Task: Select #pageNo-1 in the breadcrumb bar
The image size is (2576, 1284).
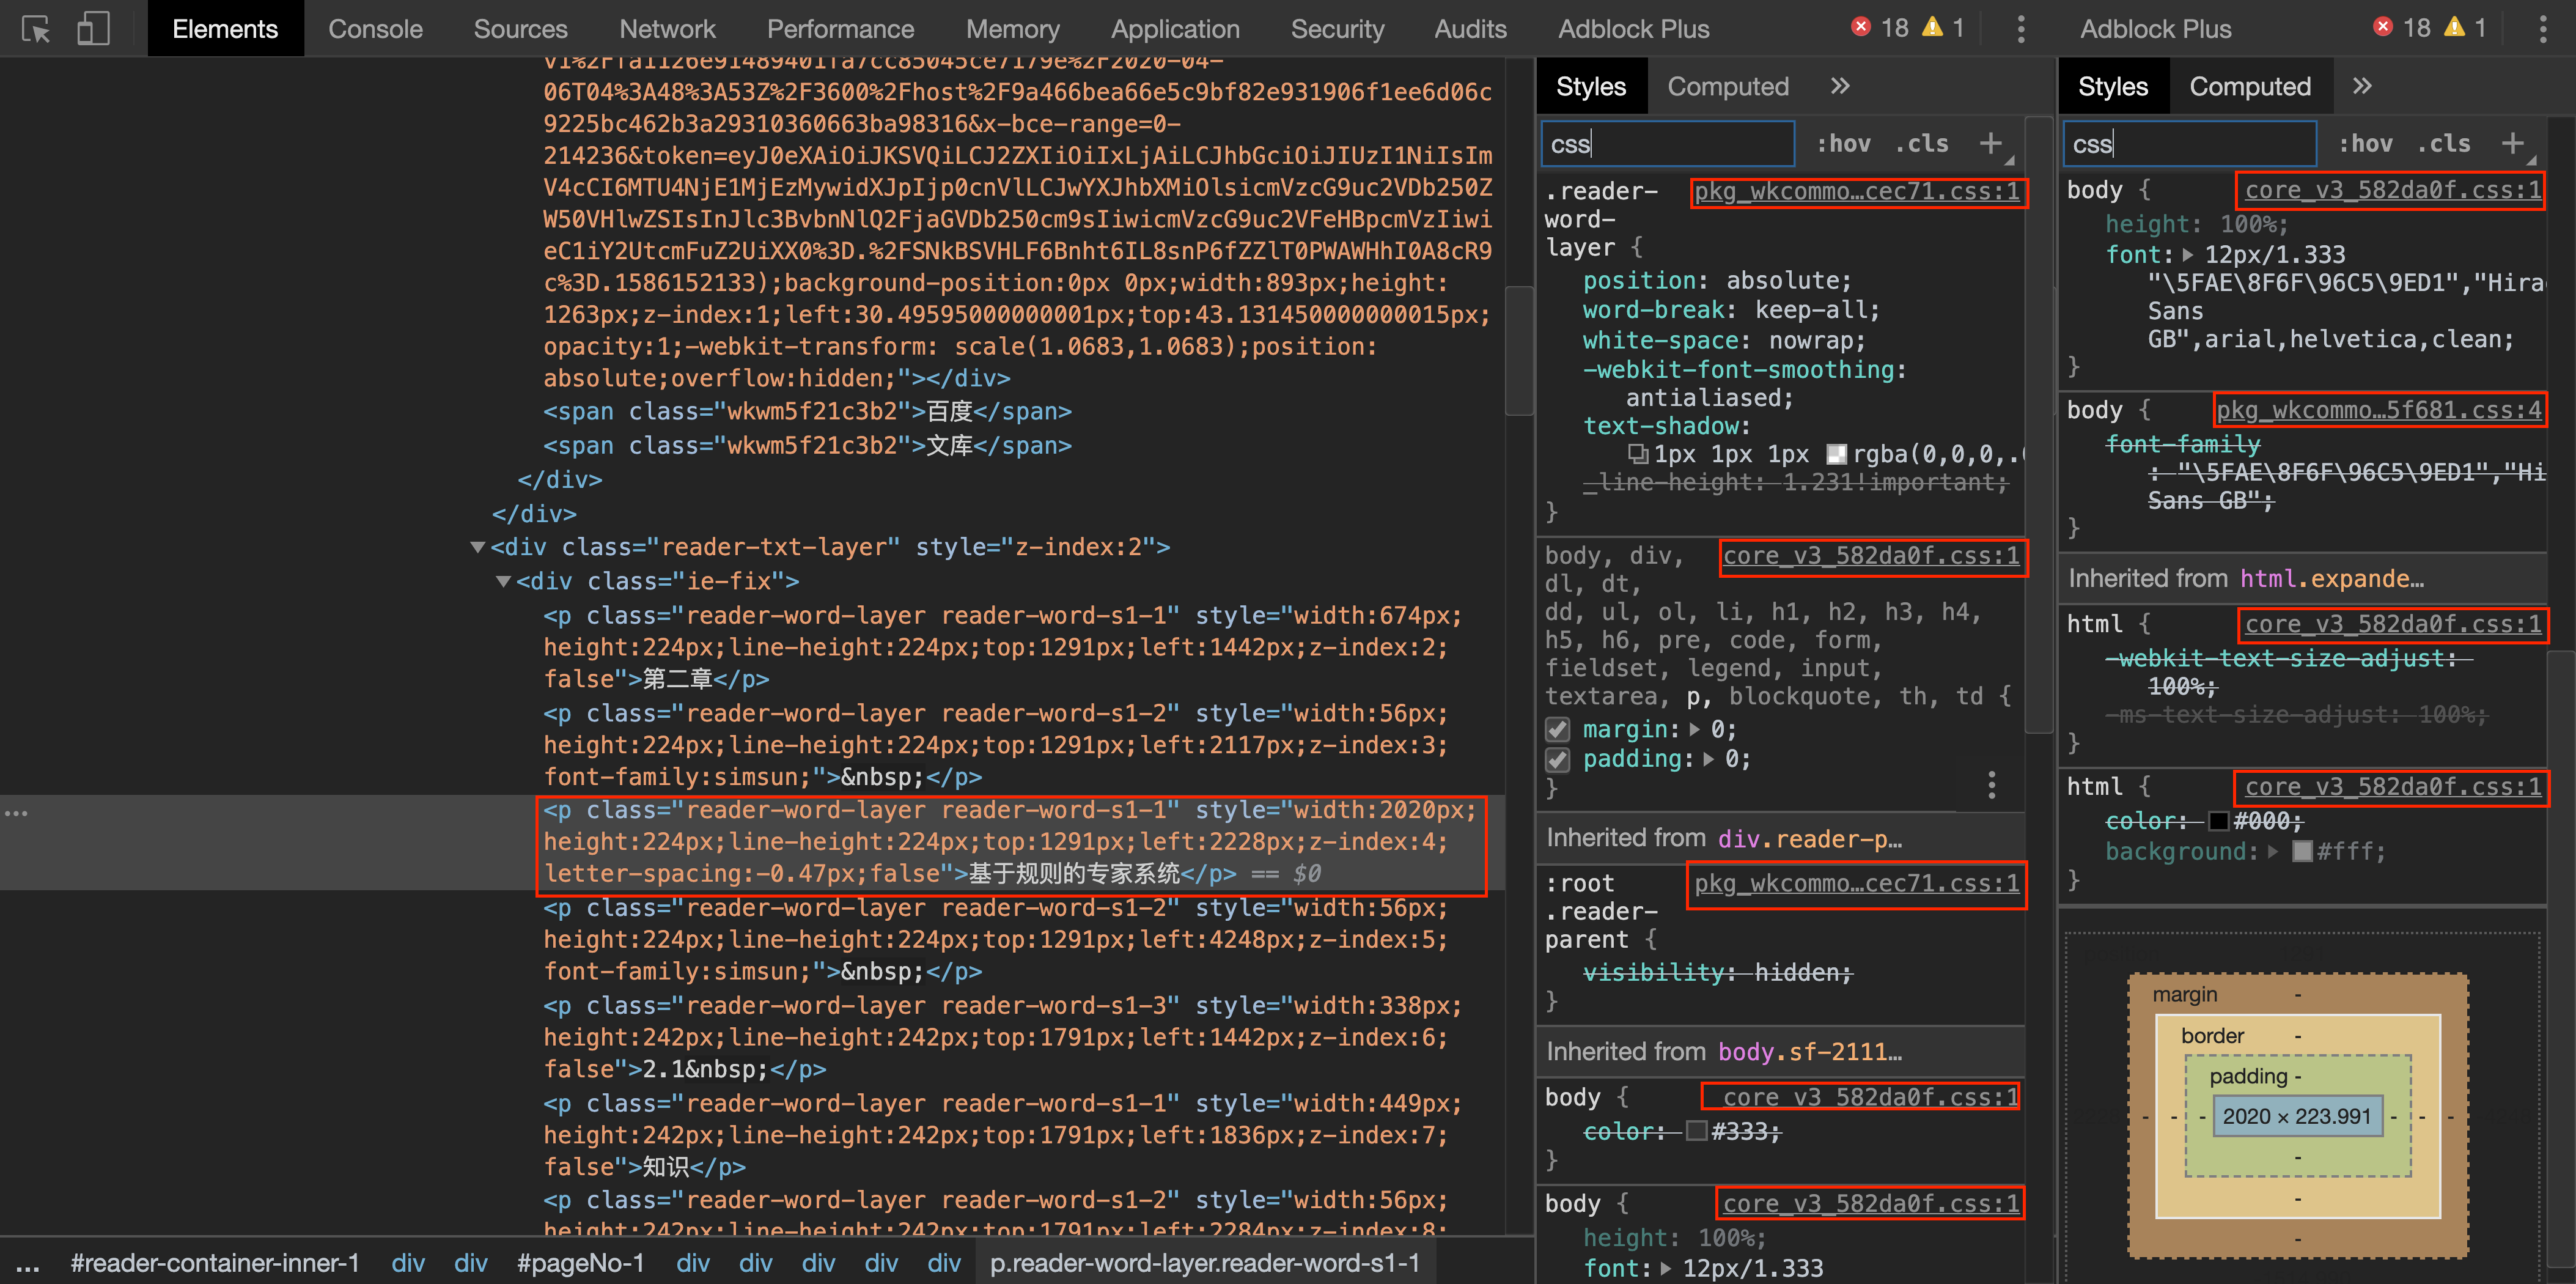Action: pyautogui.click(x=580, y=1263)
